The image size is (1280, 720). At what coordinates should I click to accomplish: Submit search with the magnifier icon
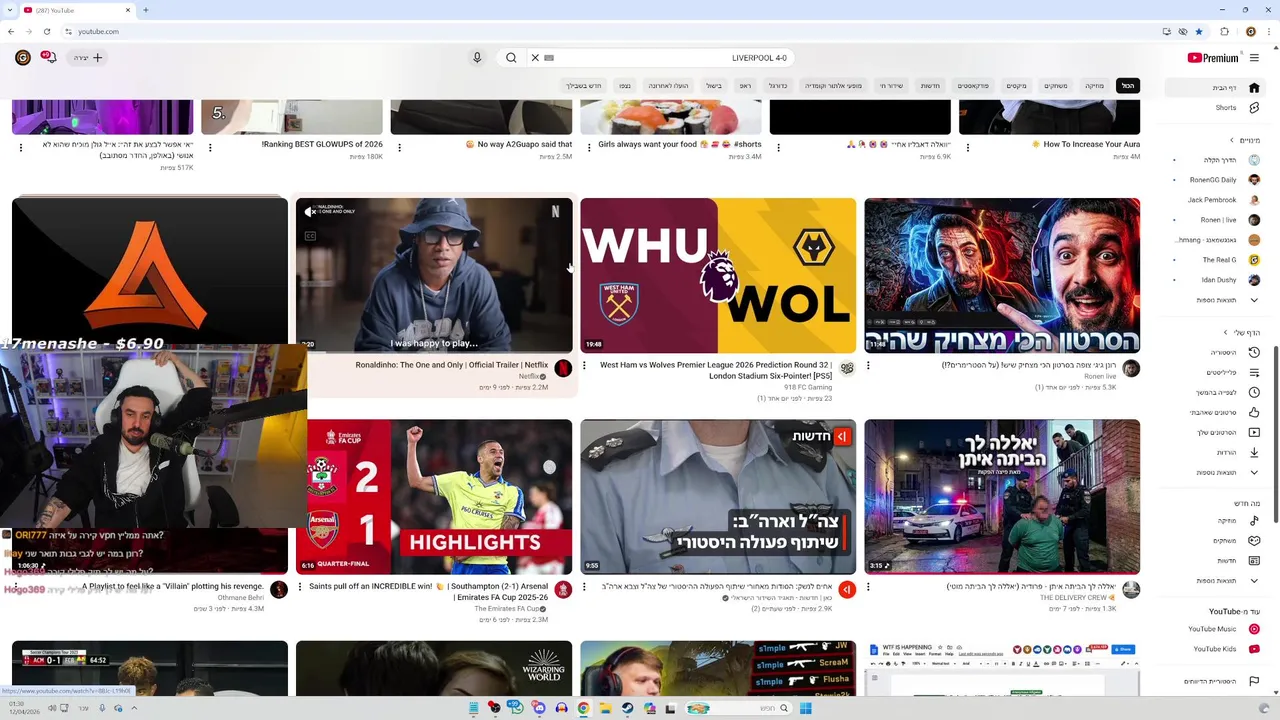click(511, 58)
